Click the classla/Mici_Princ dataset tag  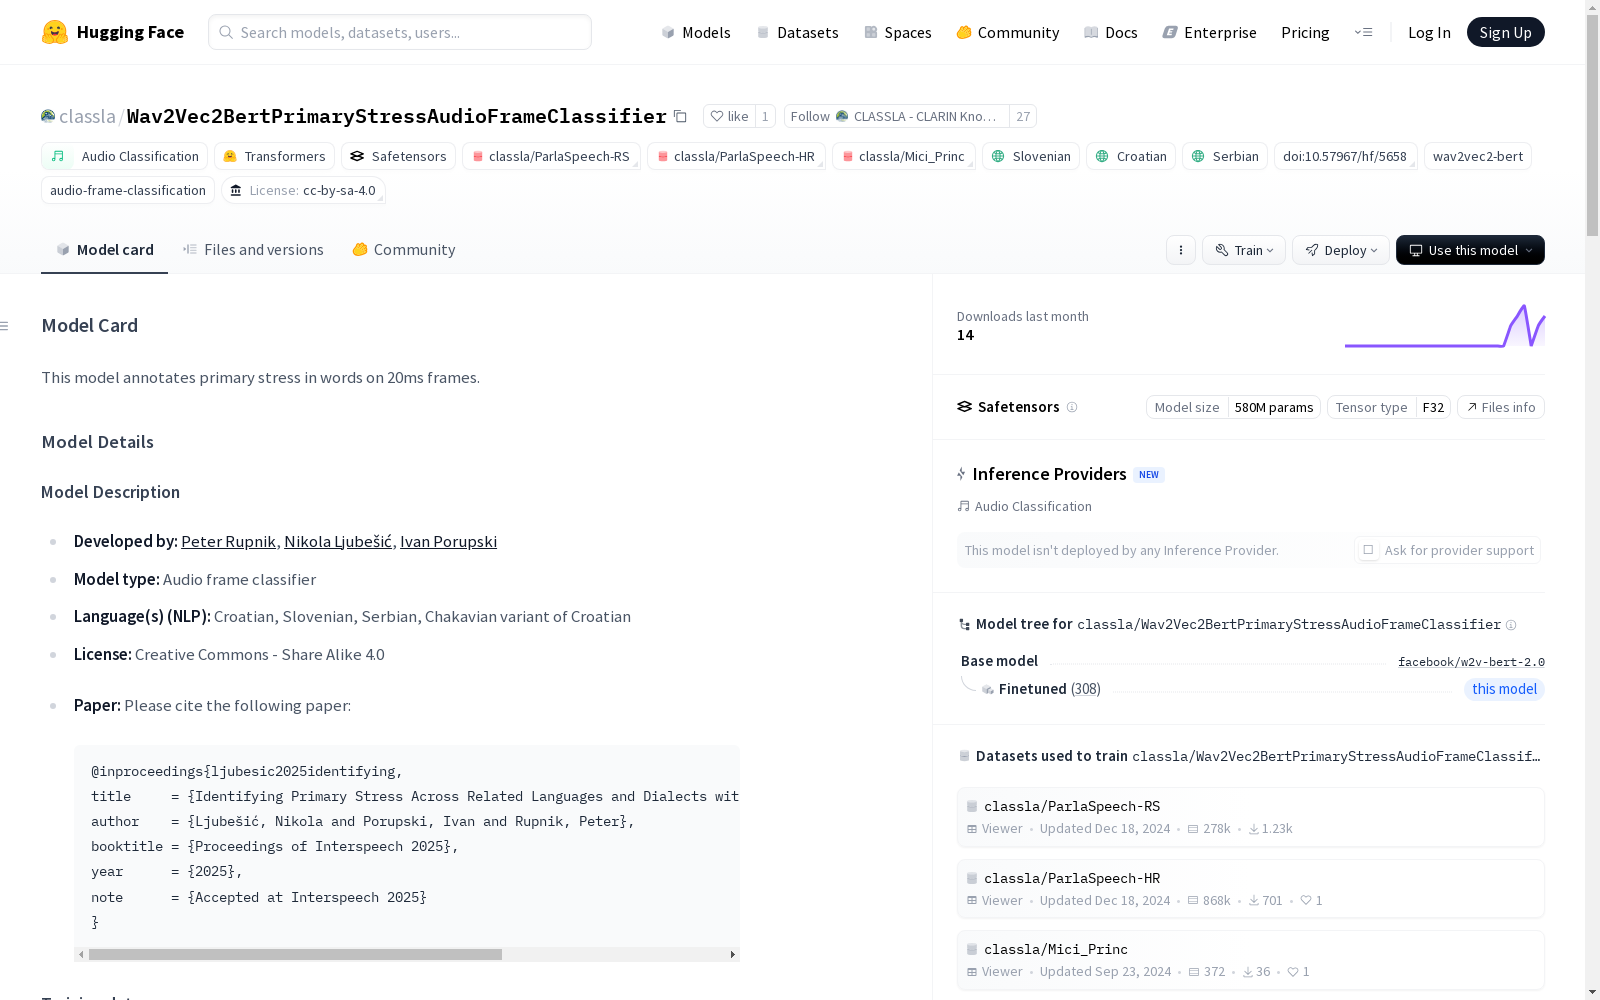click(x=904, y=156)
